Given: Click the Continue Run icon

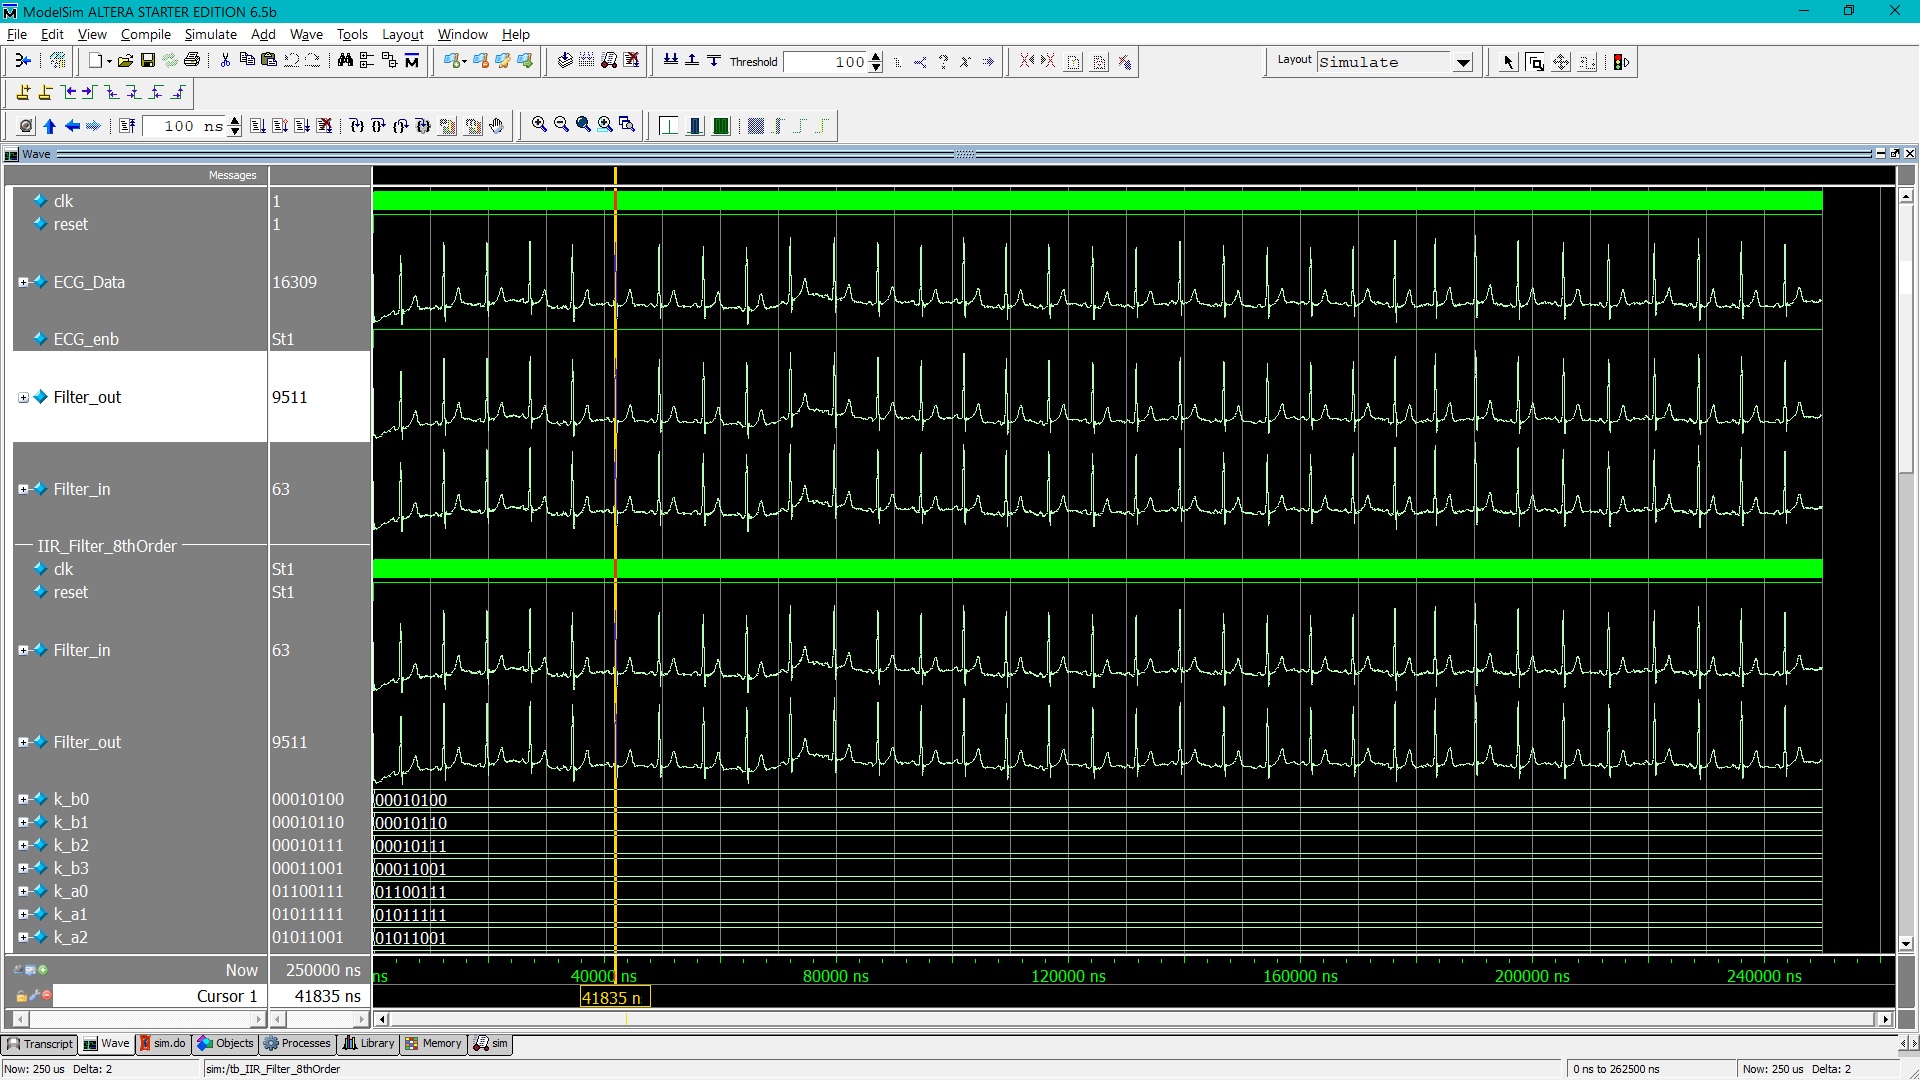Looking at the screenshot, I should (x=280, y=125).
